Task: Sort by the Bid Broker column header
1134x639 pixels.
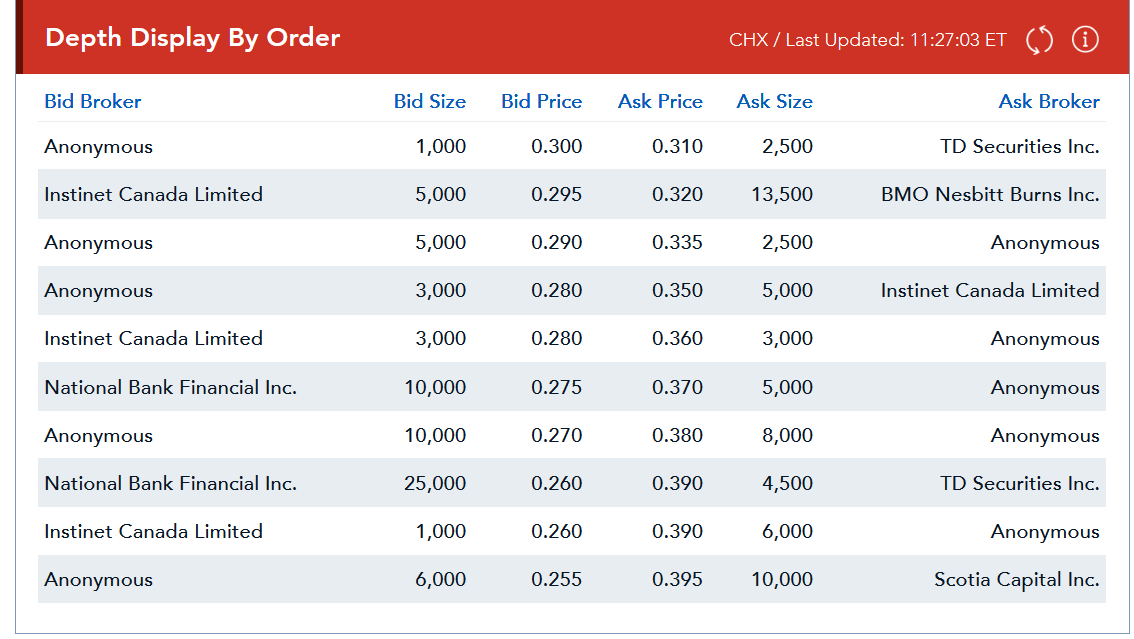Action: point(93,101)
